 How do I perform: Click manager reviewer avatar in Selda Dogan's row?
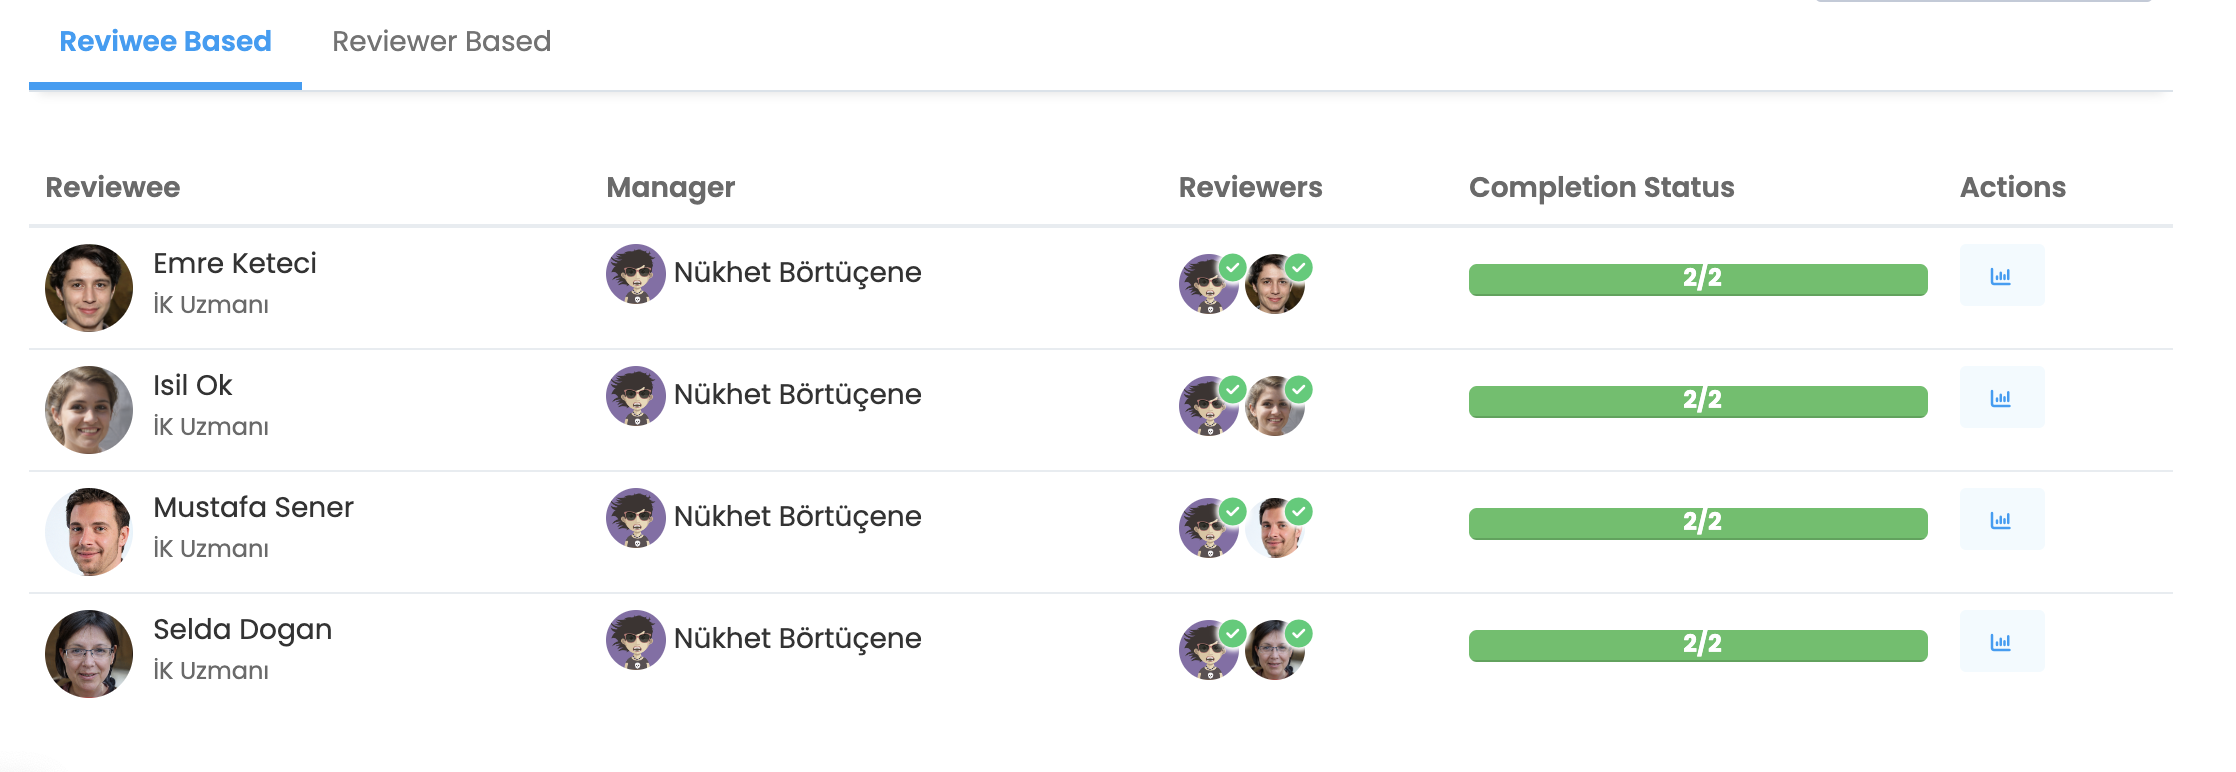1208,651
